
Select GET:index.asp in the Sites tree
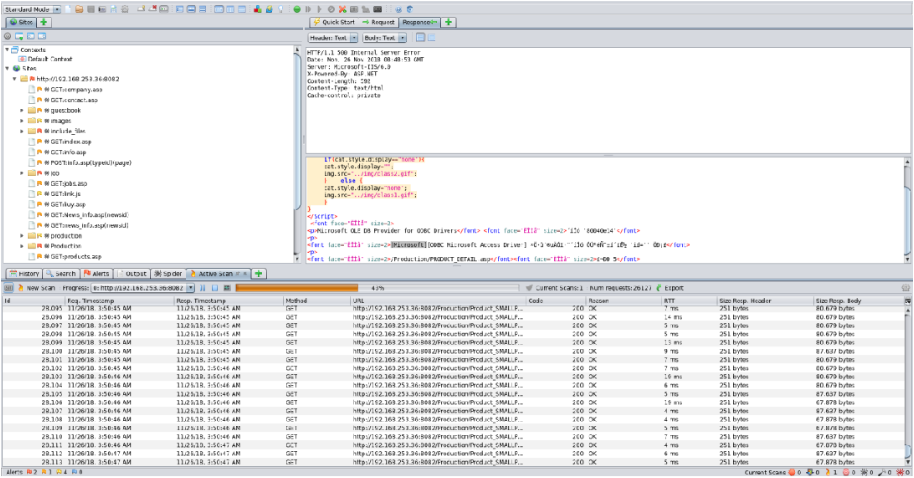[67, 141]
